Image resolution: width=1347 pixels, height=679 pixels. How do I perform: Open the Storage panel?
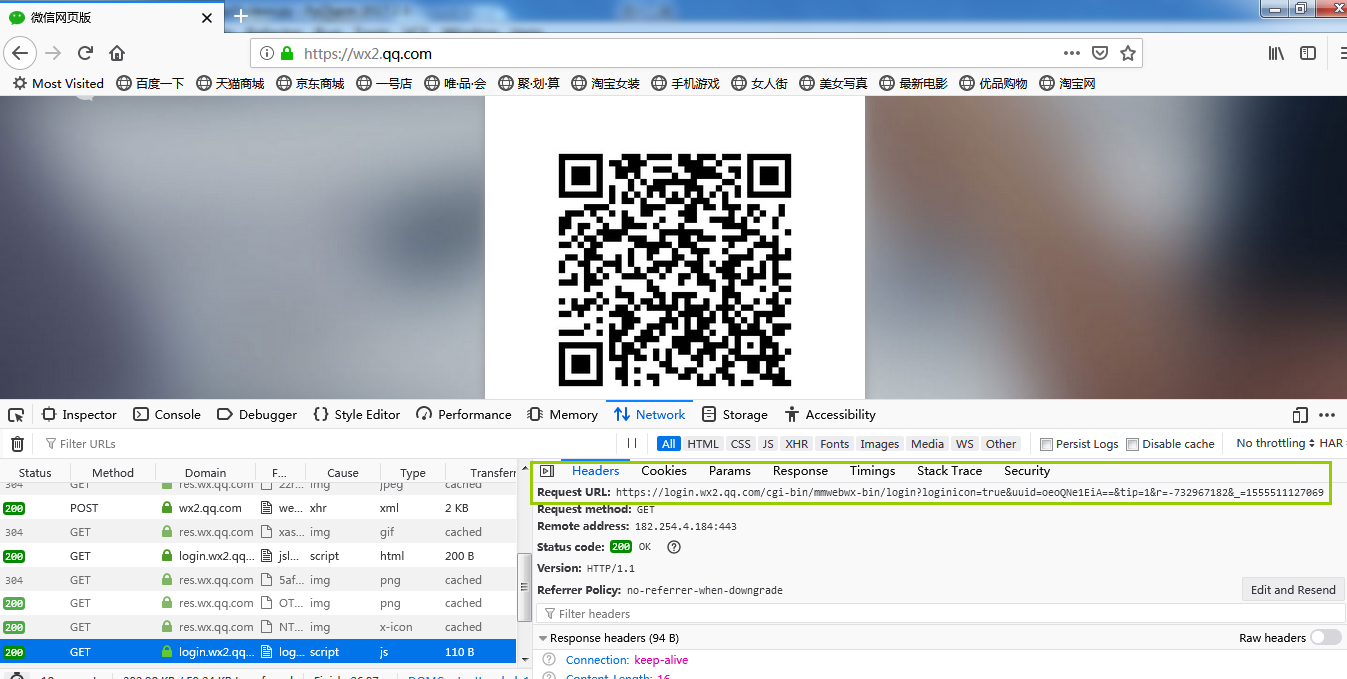coord(735,415)
